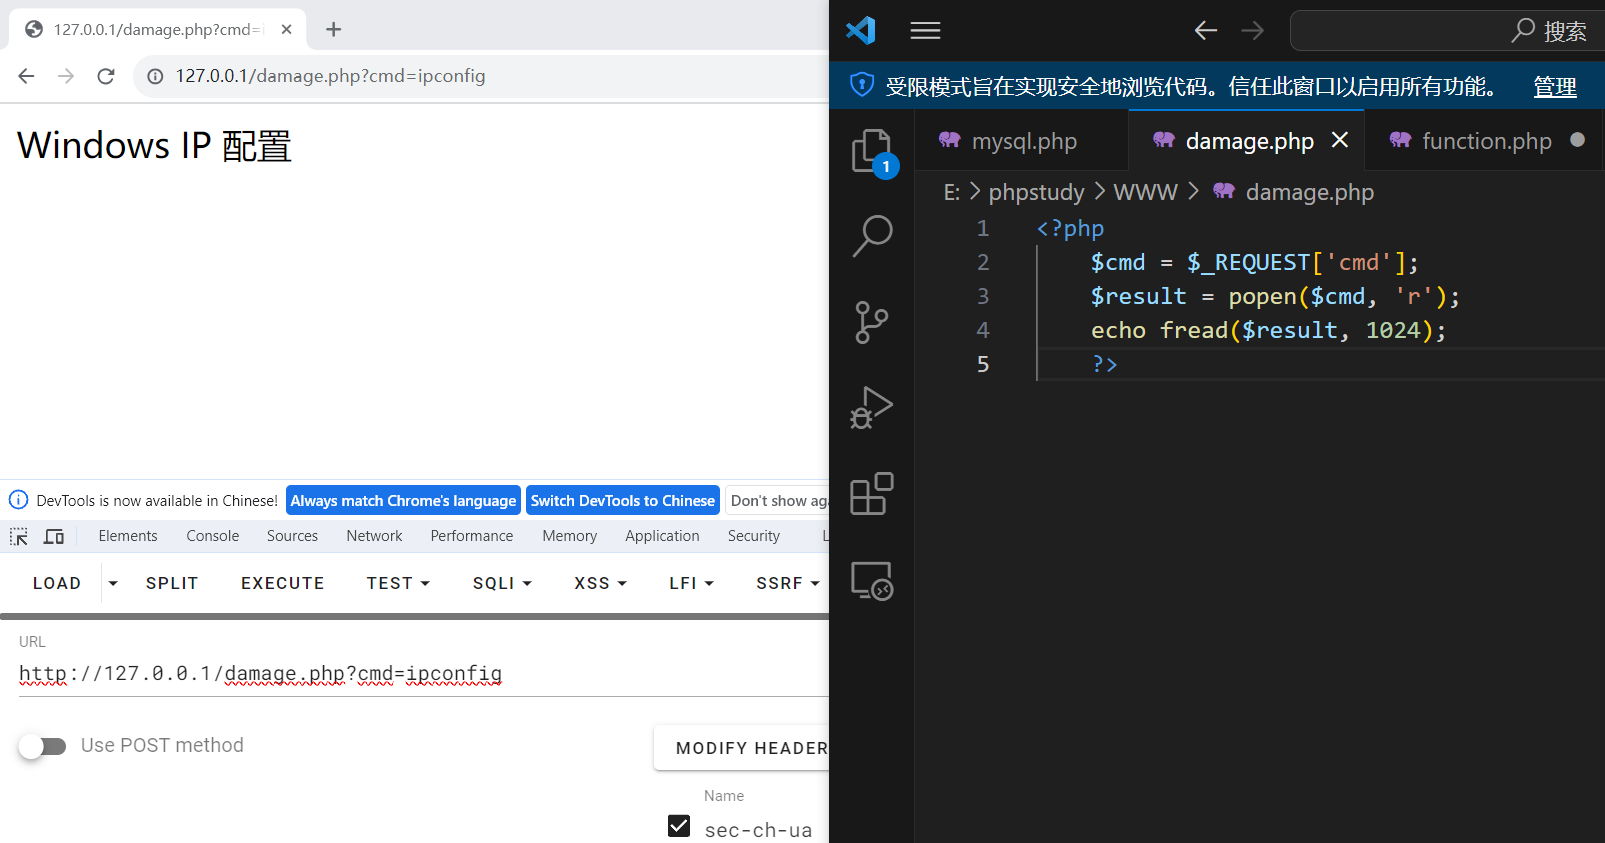Viewport: 1605px width, 843px height.
Task: Open the Security tab in DevTools
Action: point(754,536)
